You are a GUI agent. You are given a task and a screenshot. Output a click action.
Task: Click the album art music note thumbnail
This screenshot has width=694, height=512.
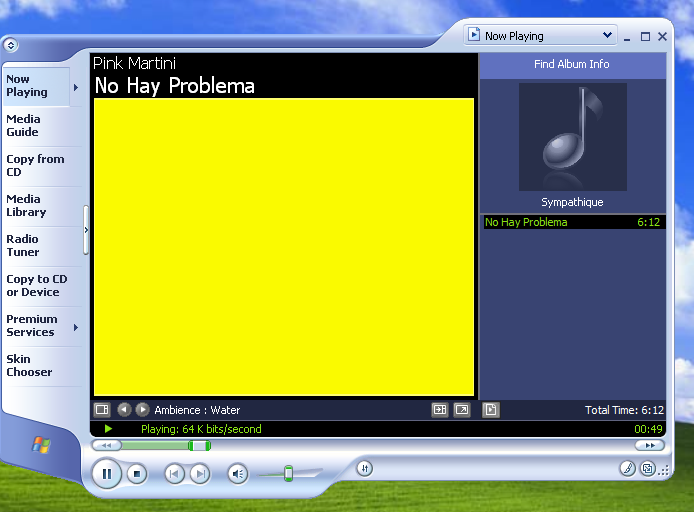point(573,137)
